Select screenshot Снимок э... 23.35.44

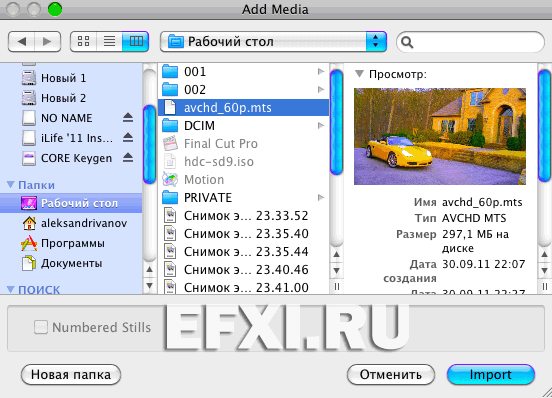(x=244, y=251)
